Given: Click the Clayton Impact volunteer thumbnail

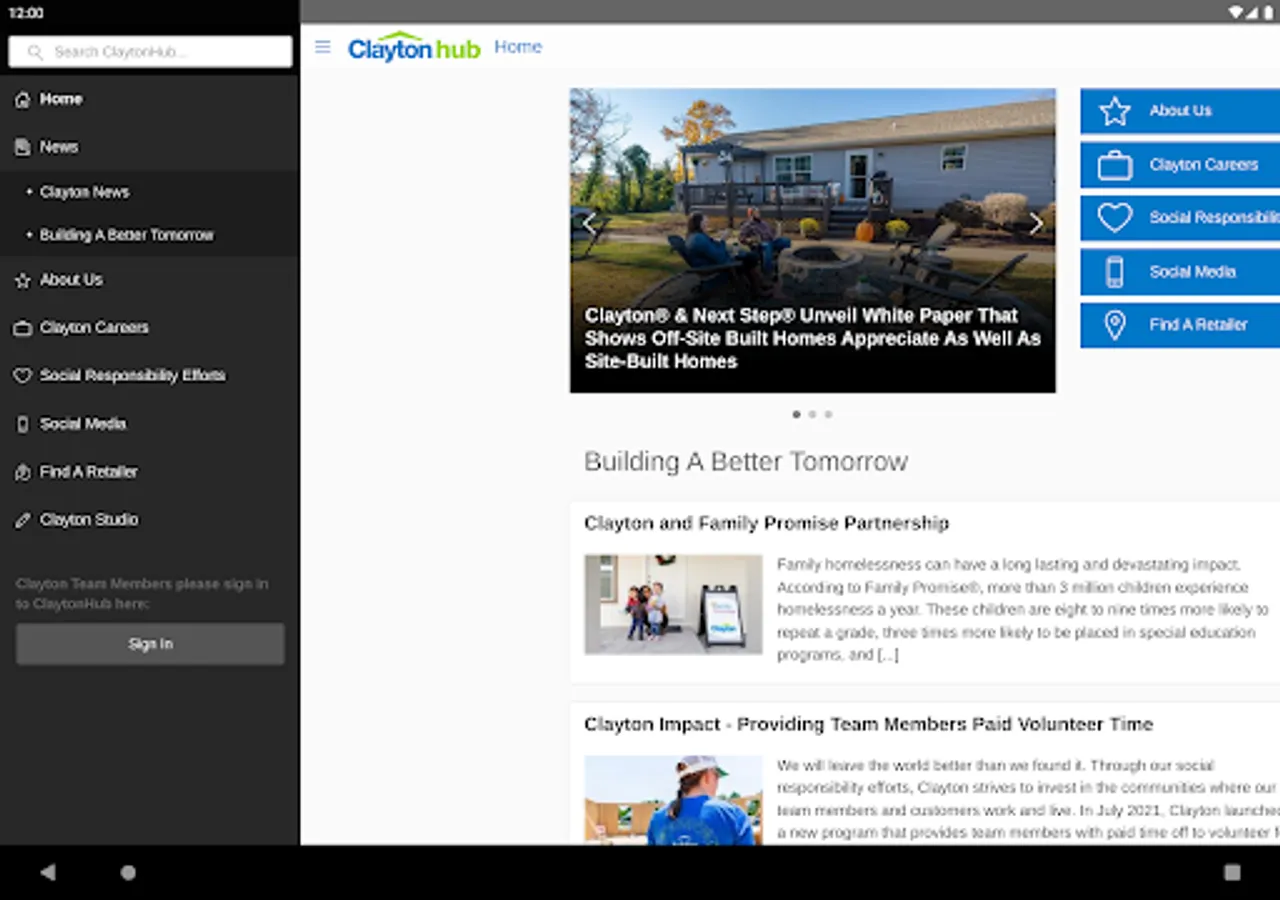Looking at the screenshot, I should pyautogui.click(x=673, y=800).
